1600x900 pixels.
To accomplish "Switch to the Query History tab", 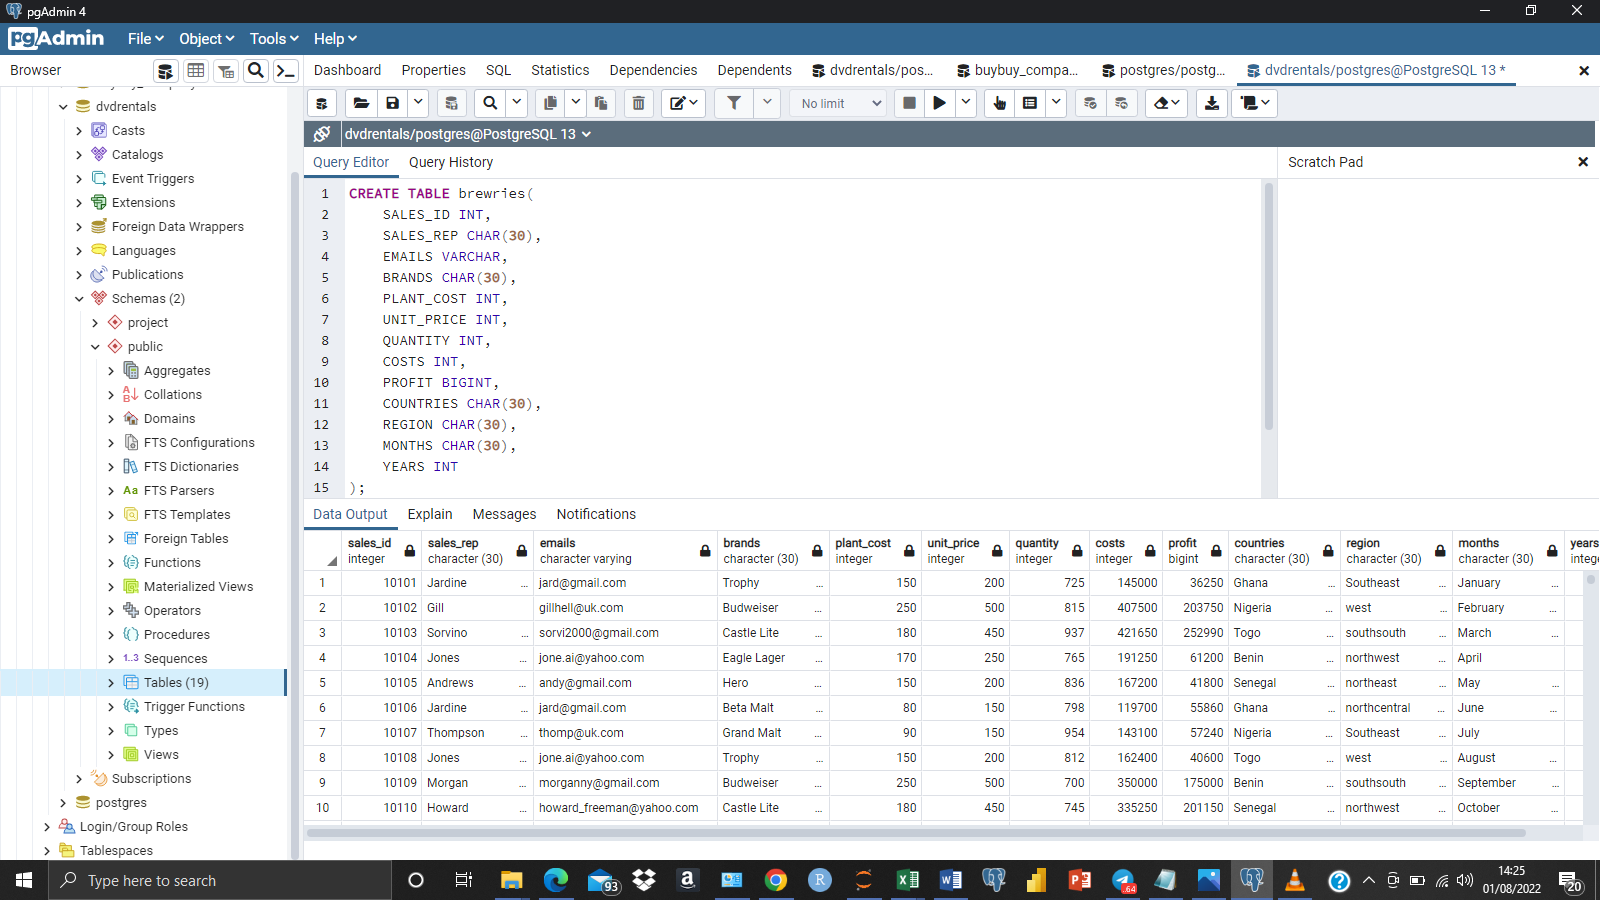I will (x=451, y=162).
